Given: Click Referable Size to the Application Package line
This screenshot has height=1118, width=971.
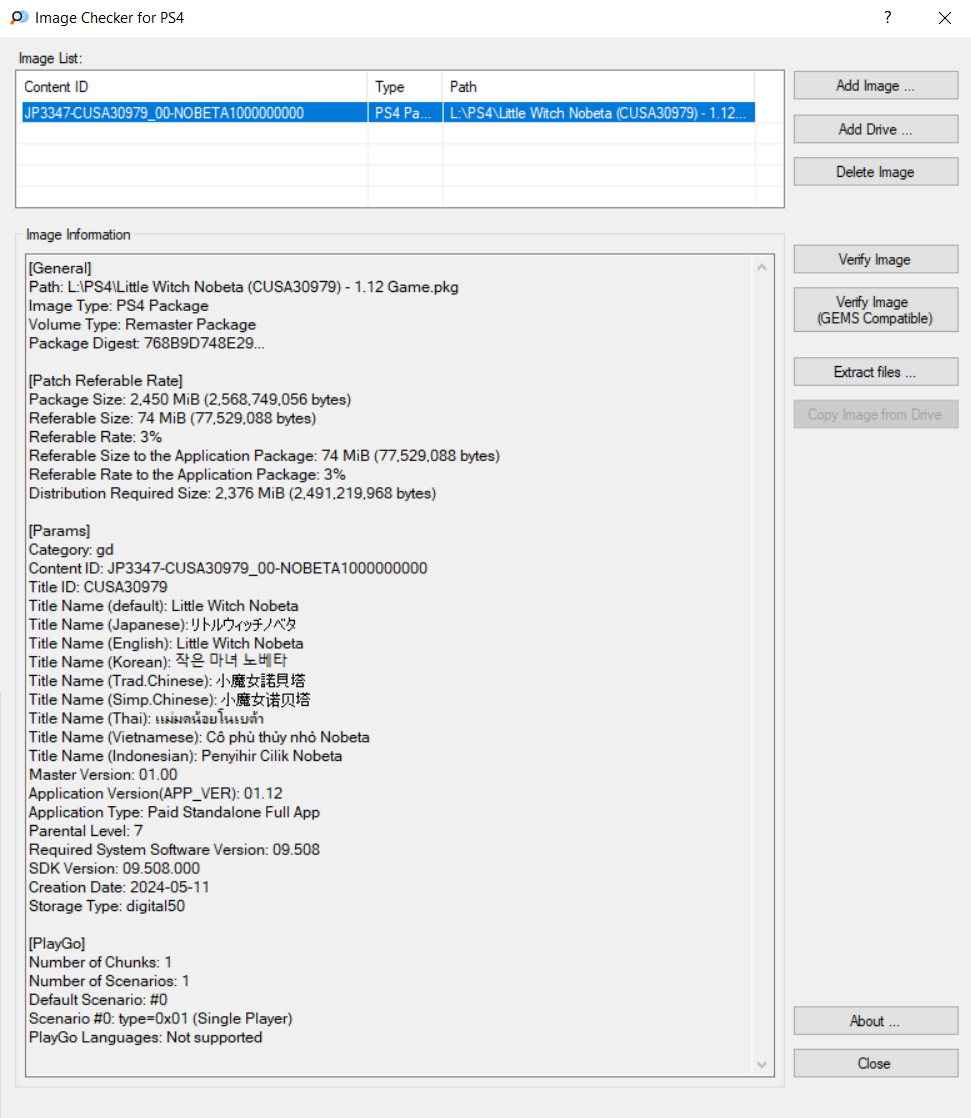Looking at the screenshot, I should 264,456.
